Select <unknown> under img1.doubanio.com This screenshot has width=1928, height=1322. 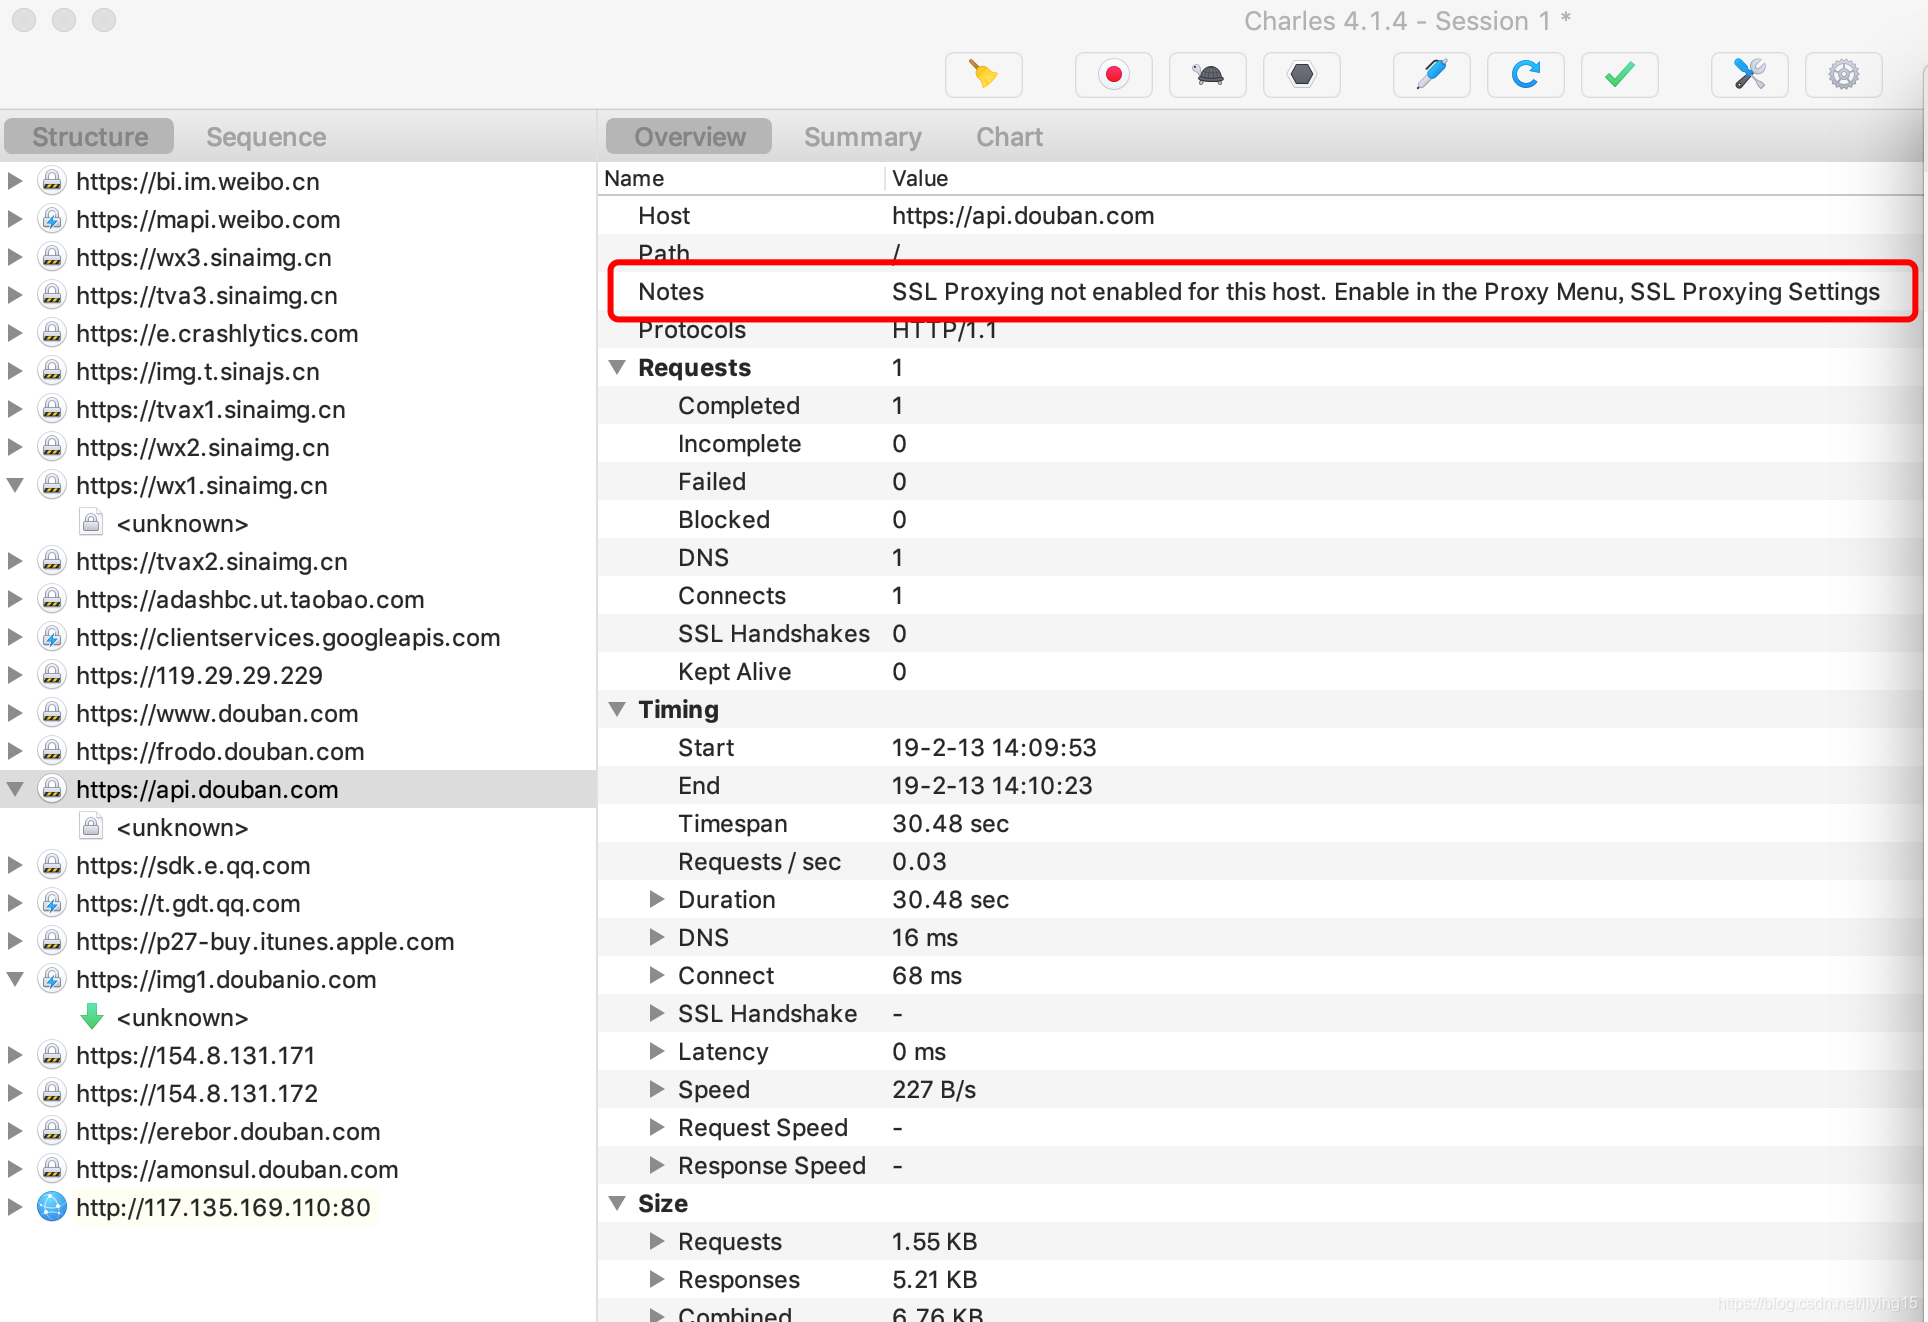(182, 1017)
